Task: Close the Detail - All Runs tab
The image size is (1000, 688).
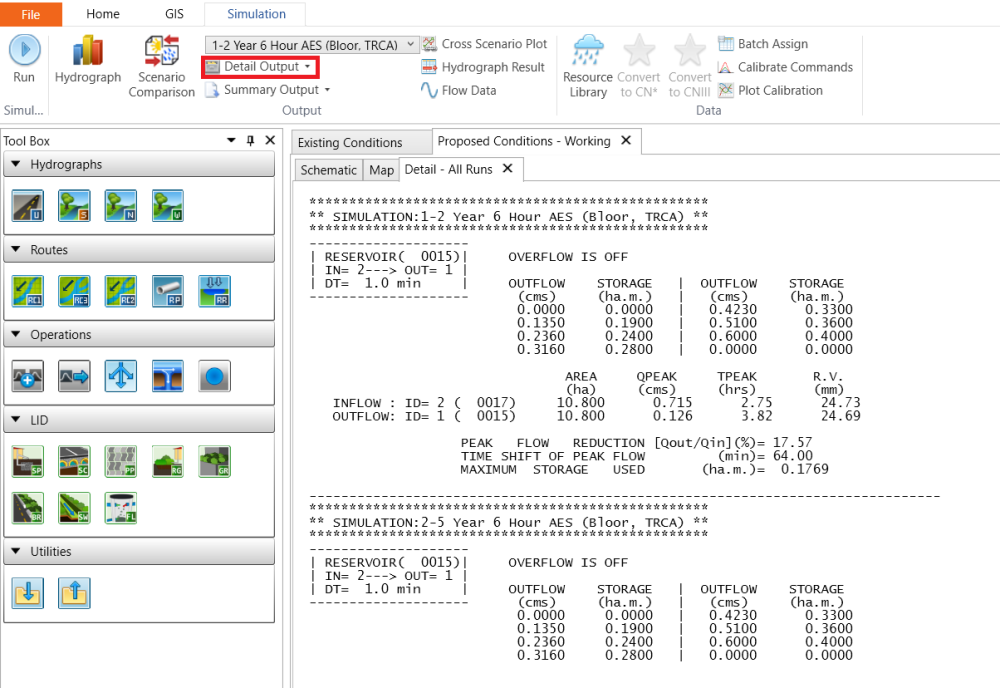Action: 508,168
